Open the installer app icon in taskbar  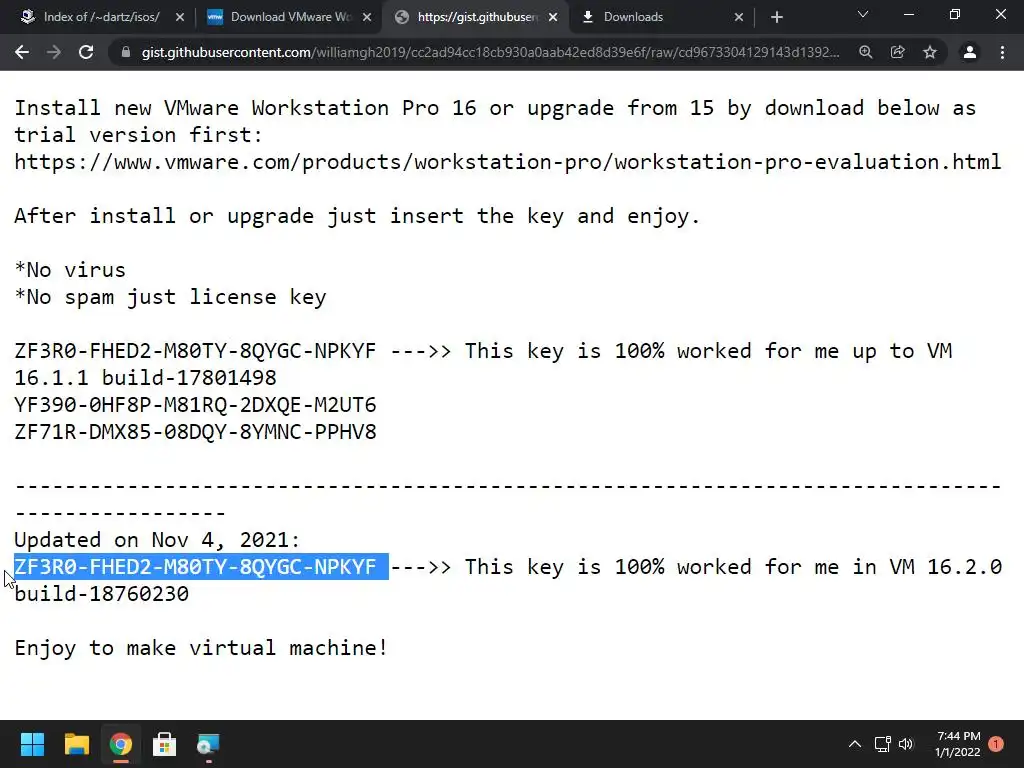pos(208,744)
